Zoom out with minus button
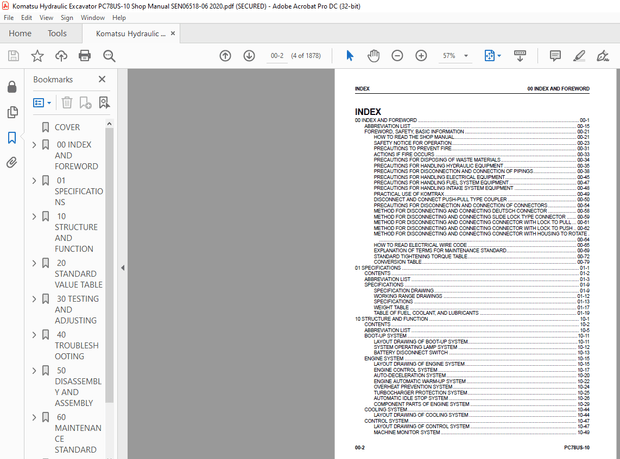 point(397,56)
